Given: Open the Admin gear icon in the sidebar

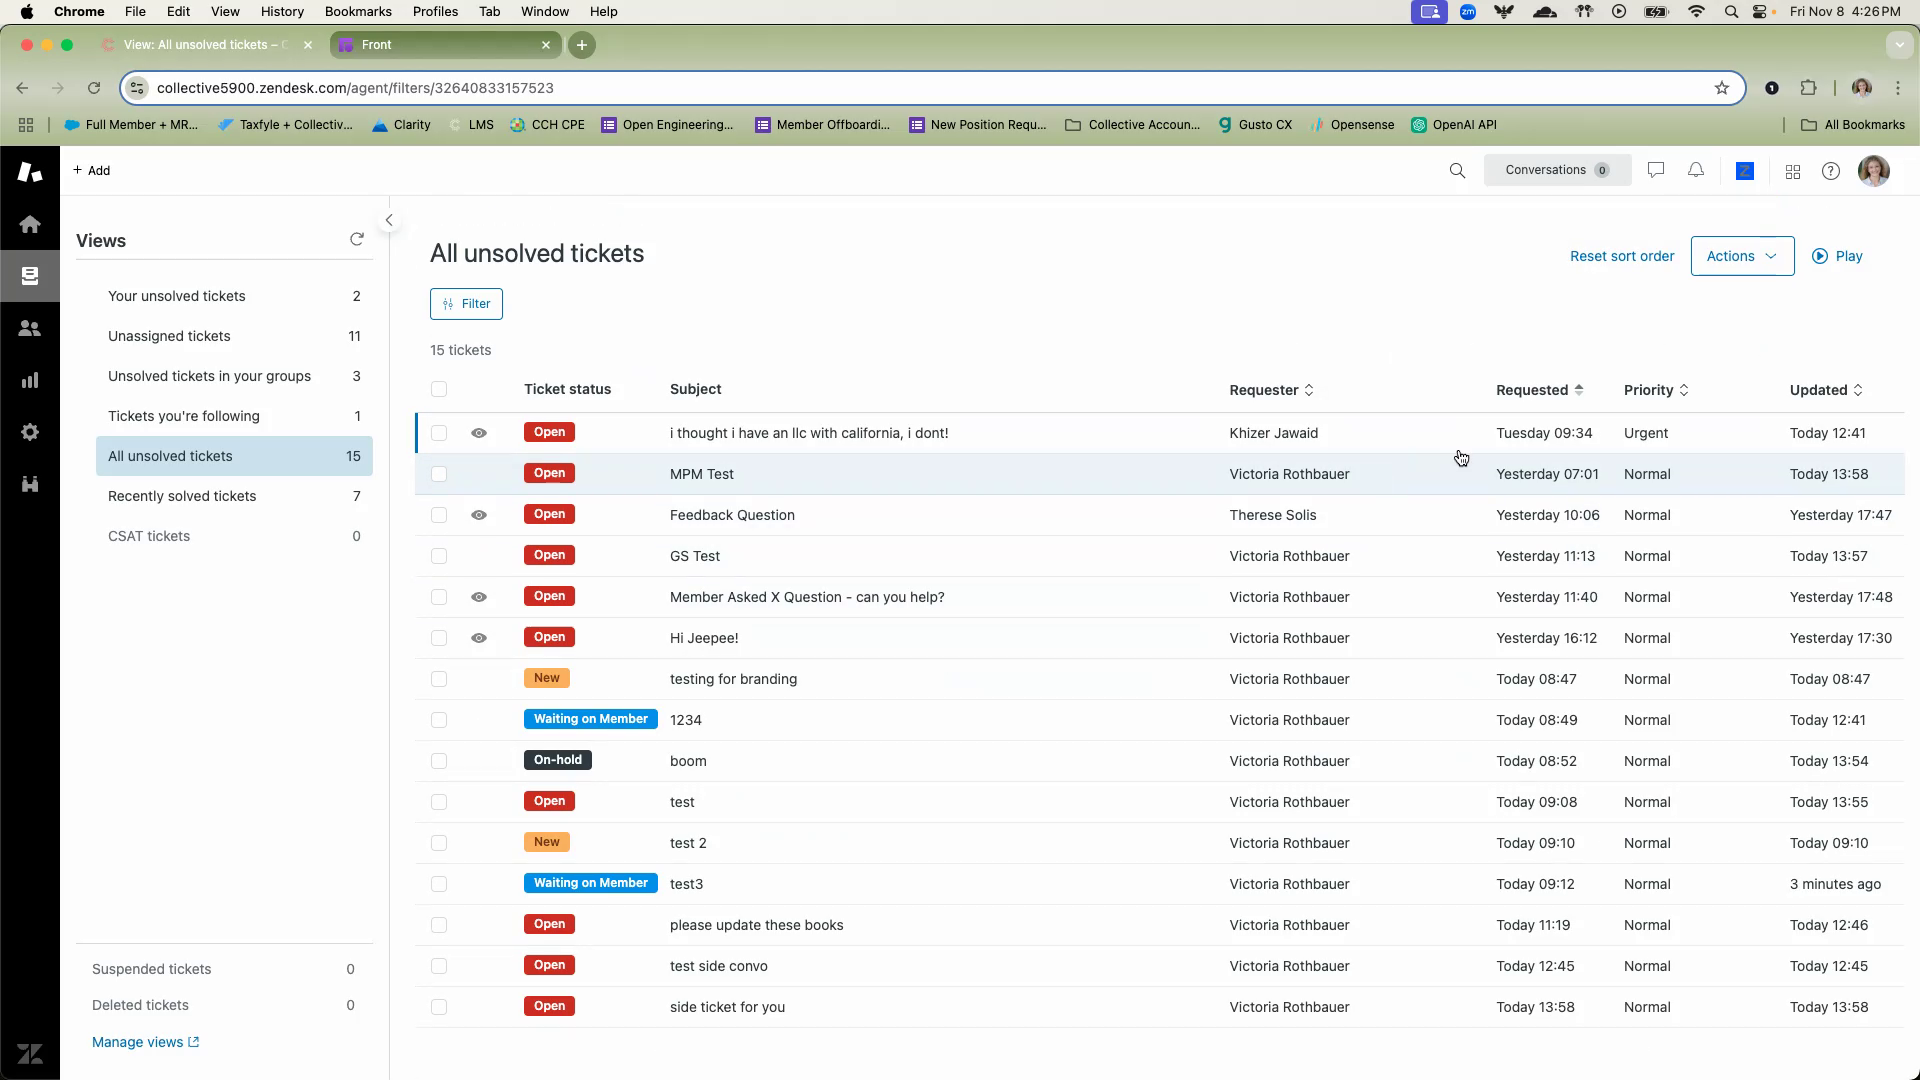Looking at the screenshot, I should pyautogui.click(x=30, y=432).
